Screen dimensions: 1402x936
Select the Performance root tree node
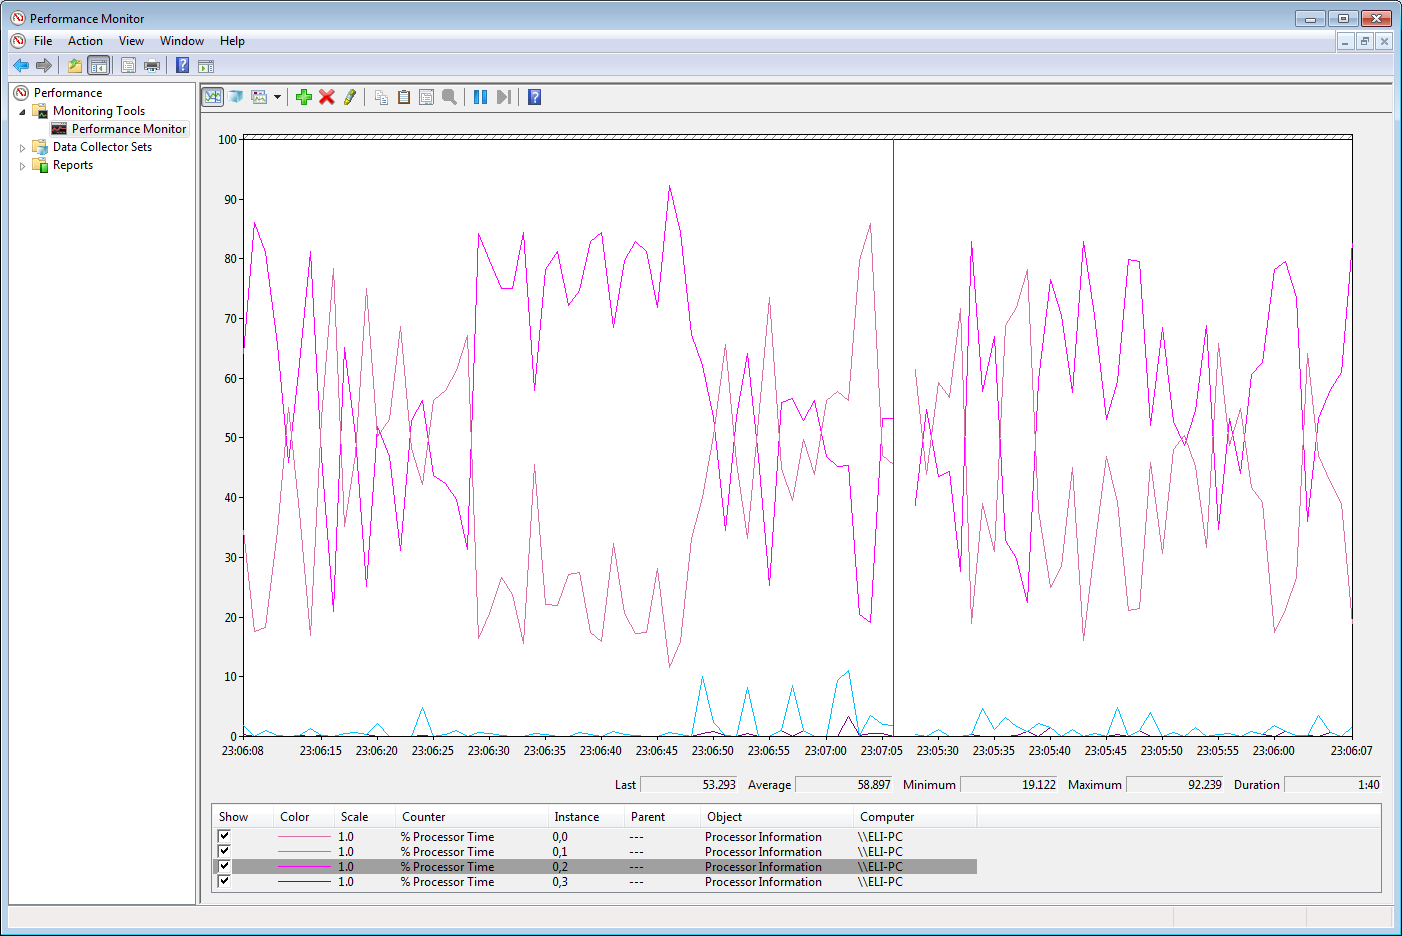click(68, 93)
